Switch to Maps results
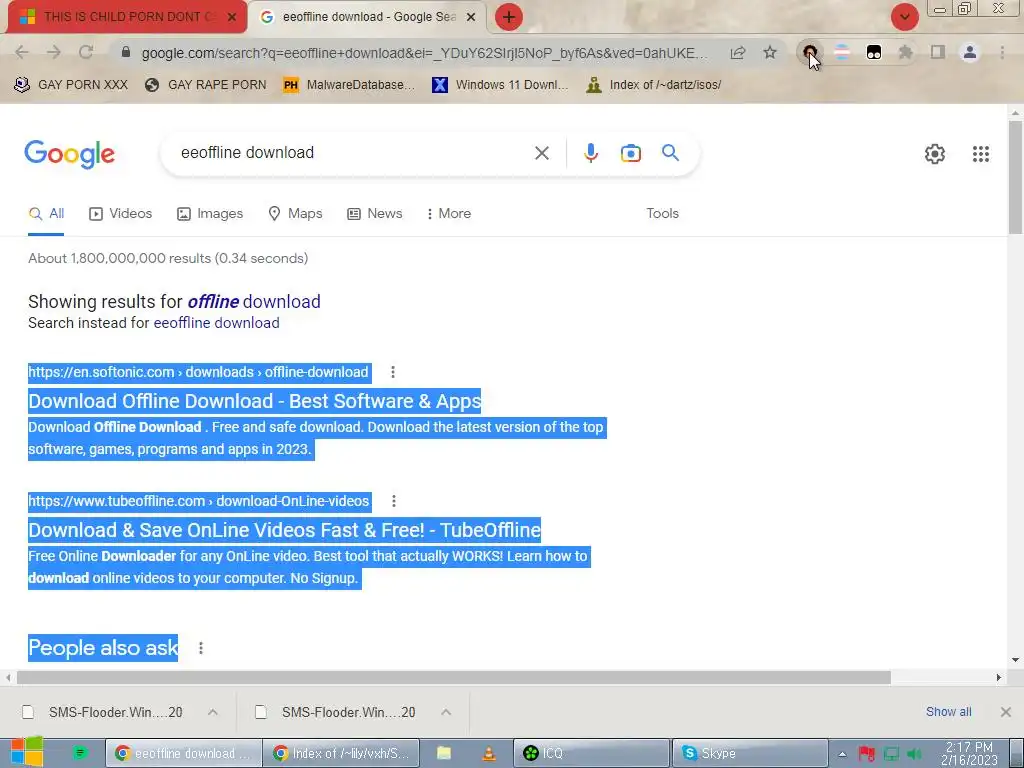 [x=295, y=214]
